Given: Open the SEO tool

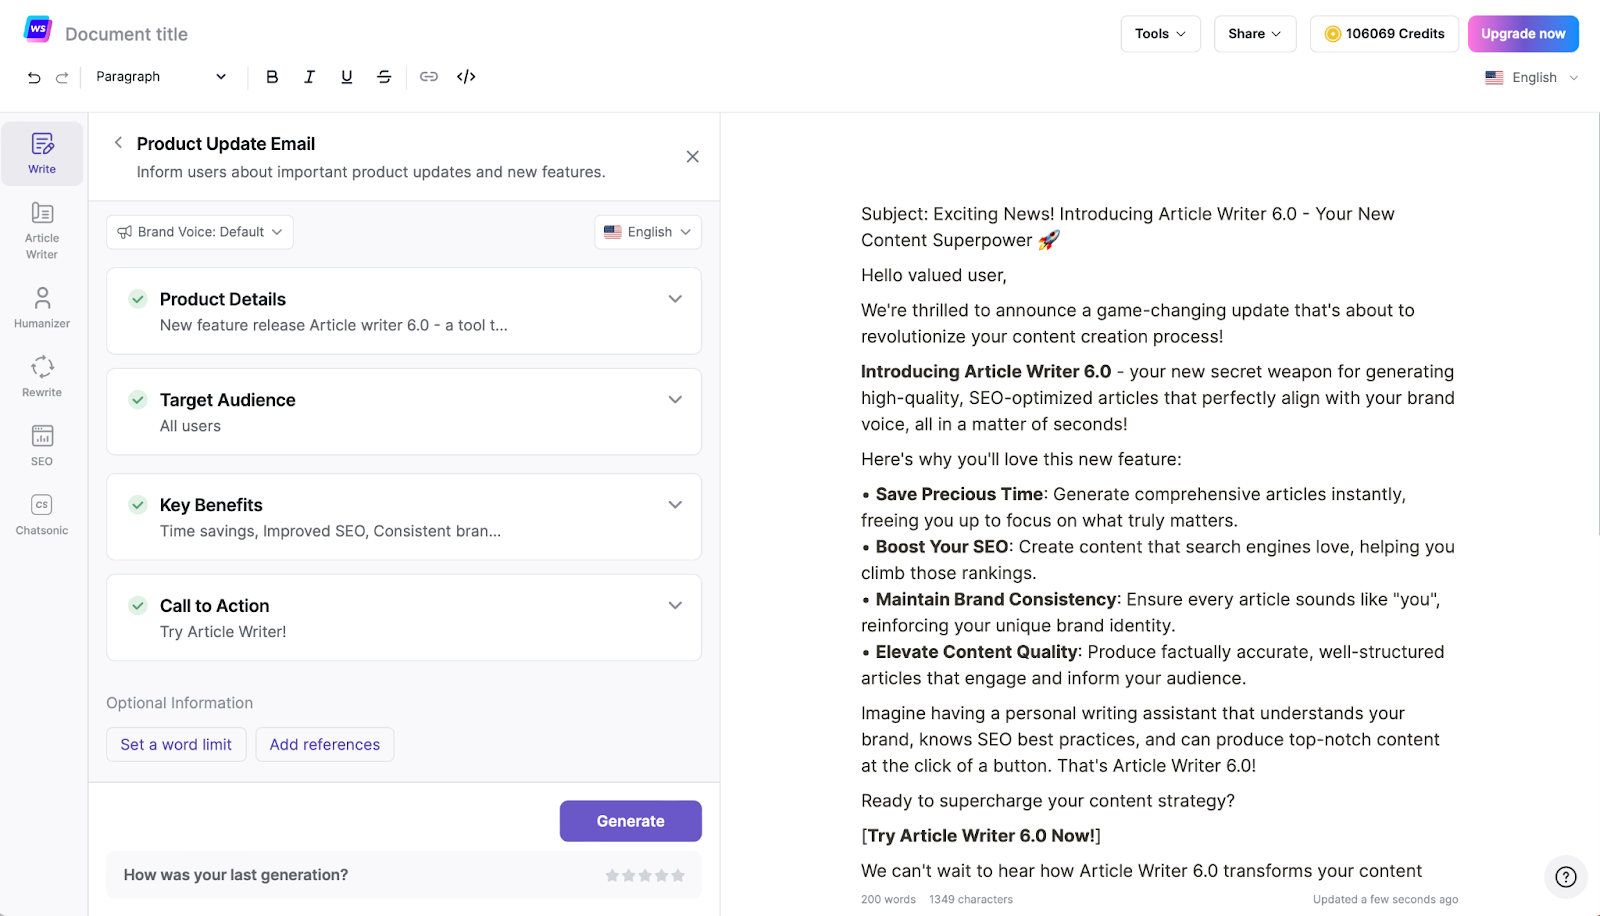Looking at the screenshot, I should pyautogui.click(x=42, y=446).
